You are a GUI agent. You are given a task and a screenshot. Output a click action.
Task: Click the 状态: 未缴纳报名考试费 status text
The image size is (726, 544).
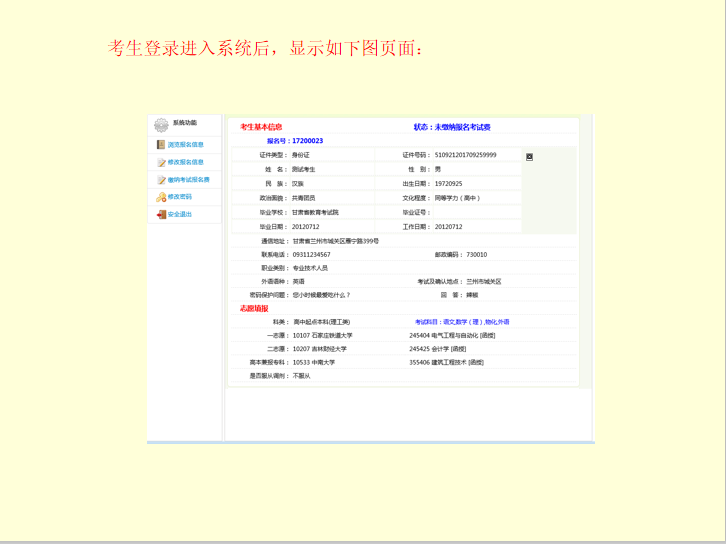(x=452, y=127)
